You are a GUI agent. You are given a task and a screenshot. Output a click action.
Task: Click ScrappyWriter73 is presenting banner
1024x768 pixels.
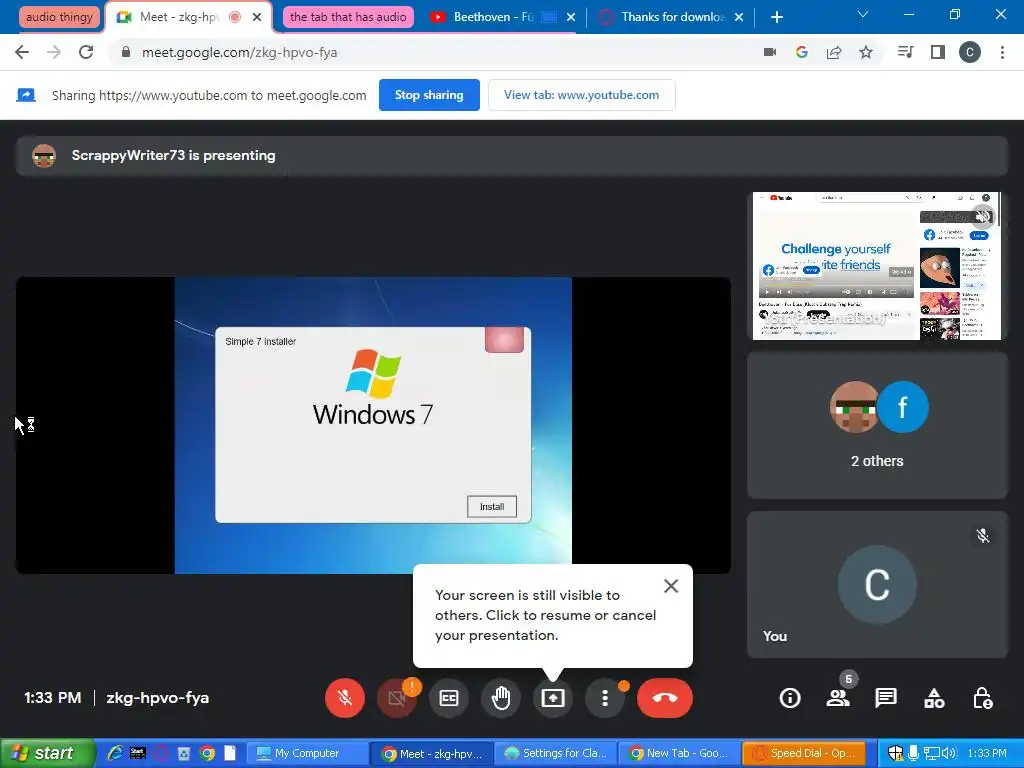pos(511,156)
